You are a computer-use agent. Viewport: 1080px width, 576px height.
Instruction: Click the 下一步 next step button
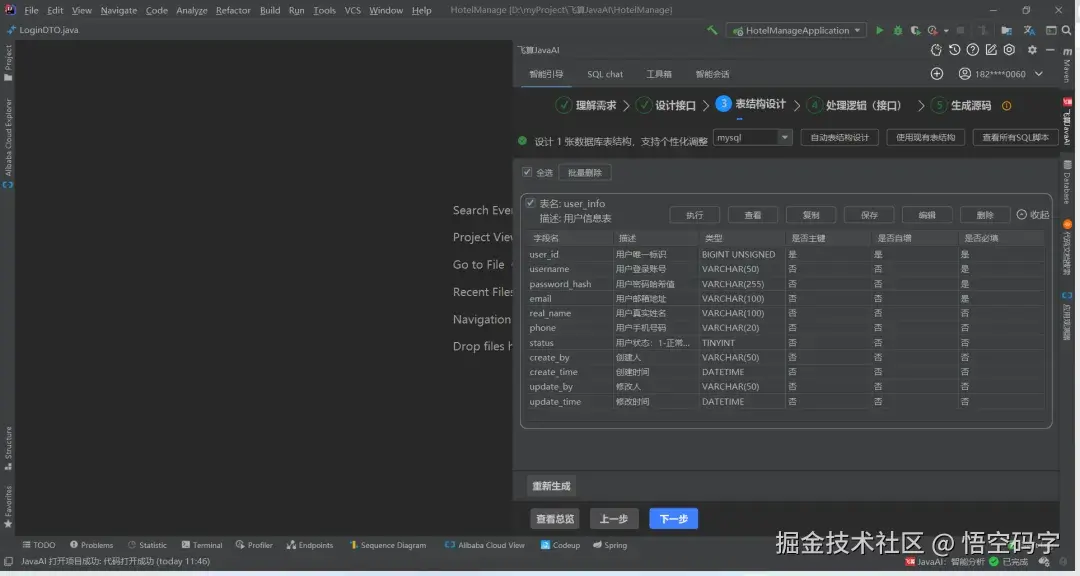pos(672,518)
